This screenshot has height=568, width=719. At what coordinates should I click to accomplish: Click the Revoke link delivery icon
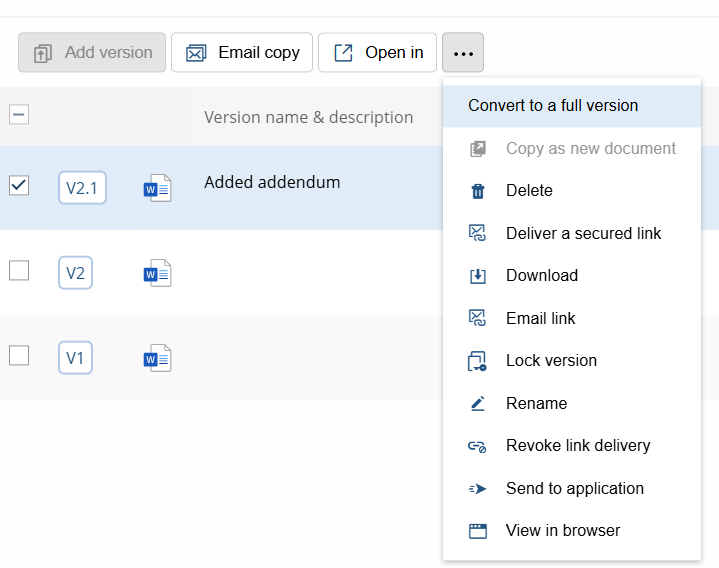pyautogui.click(x=477, y=447)
